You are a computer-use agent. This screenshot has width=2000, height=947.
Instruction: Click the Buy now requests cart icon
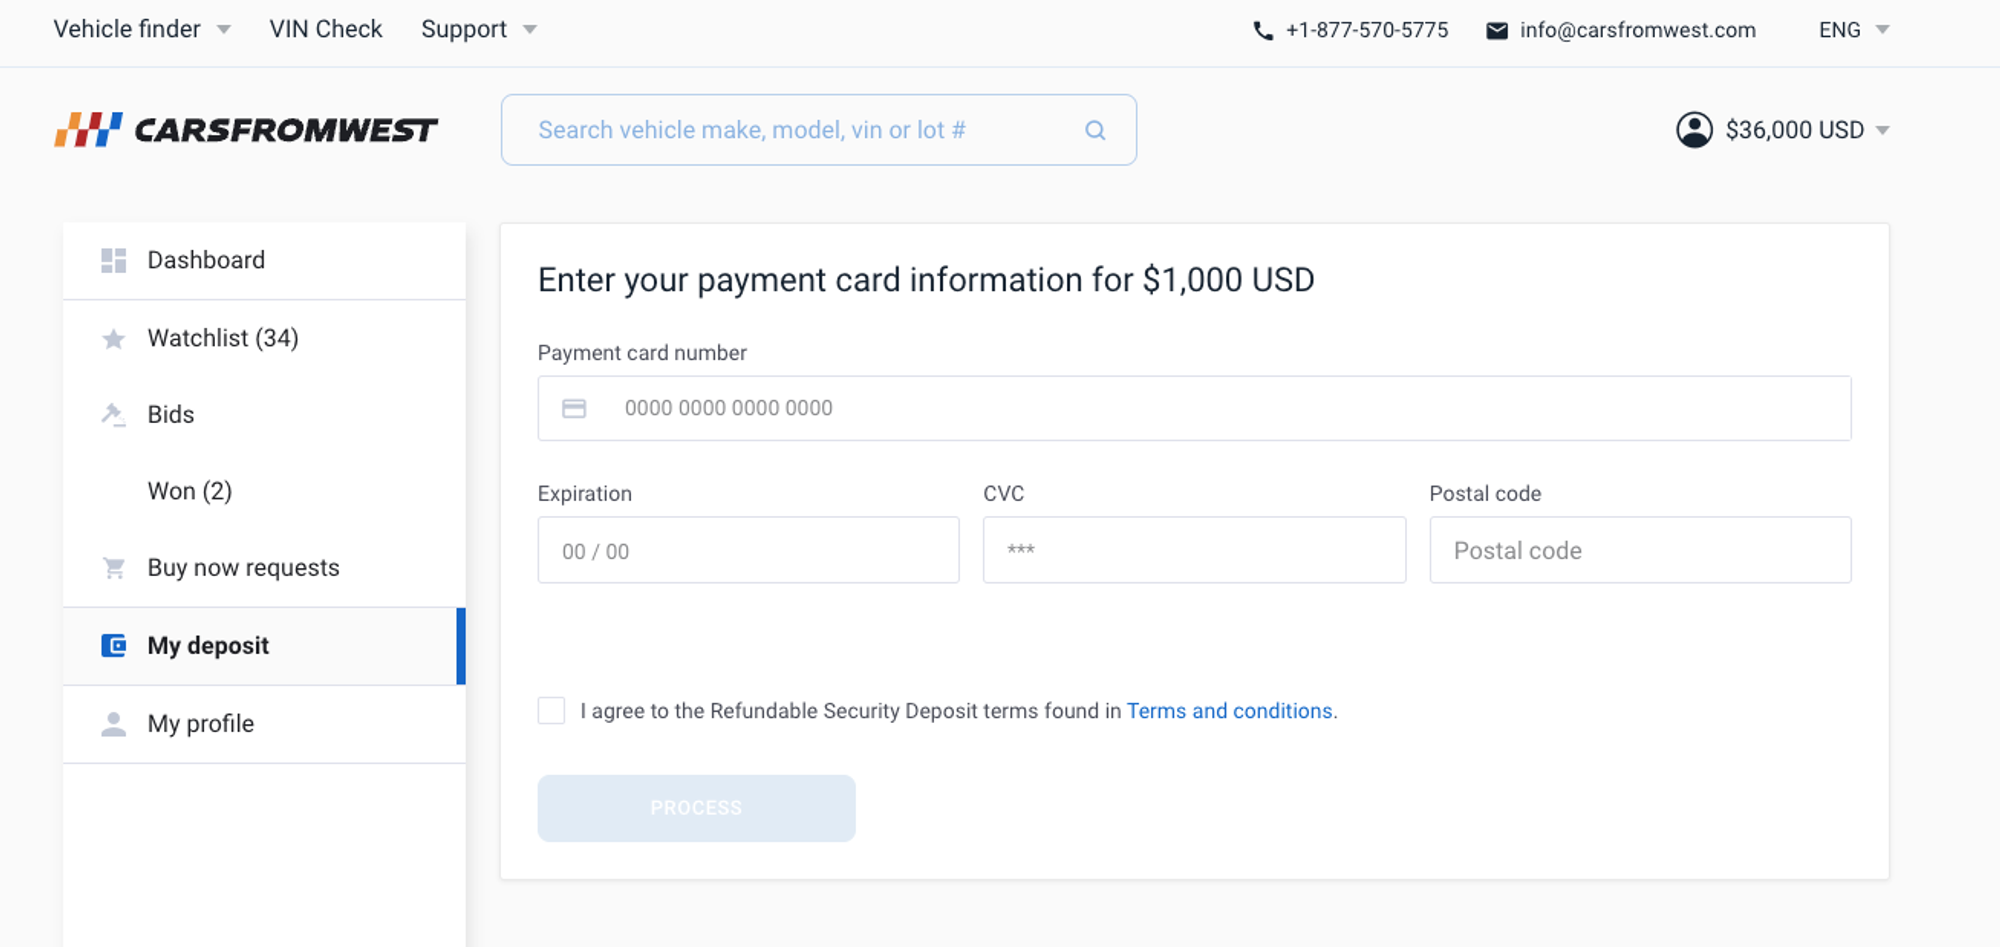pyautogui.click(x=114, y=568)
